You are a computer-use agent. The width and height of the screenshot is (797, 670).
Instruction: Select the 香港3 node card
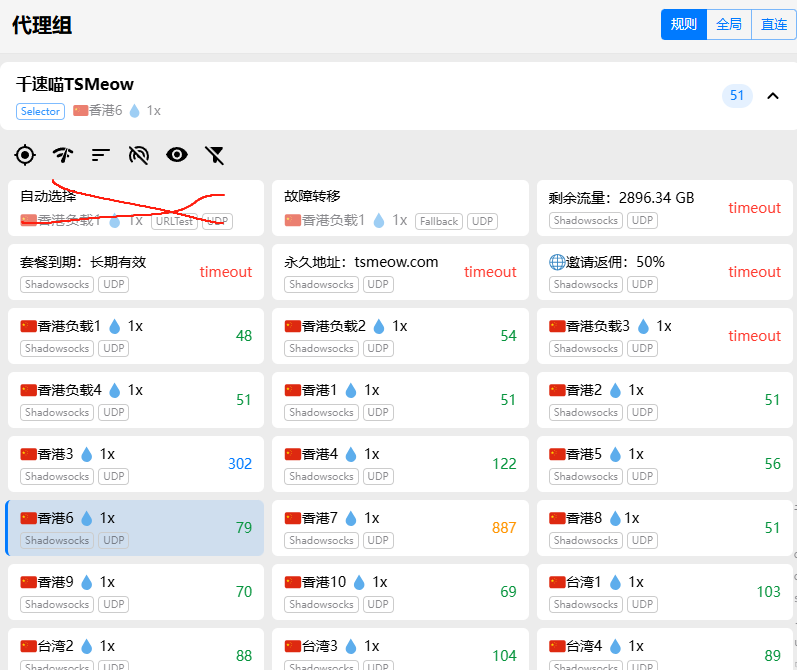click(x=136, y=464)
